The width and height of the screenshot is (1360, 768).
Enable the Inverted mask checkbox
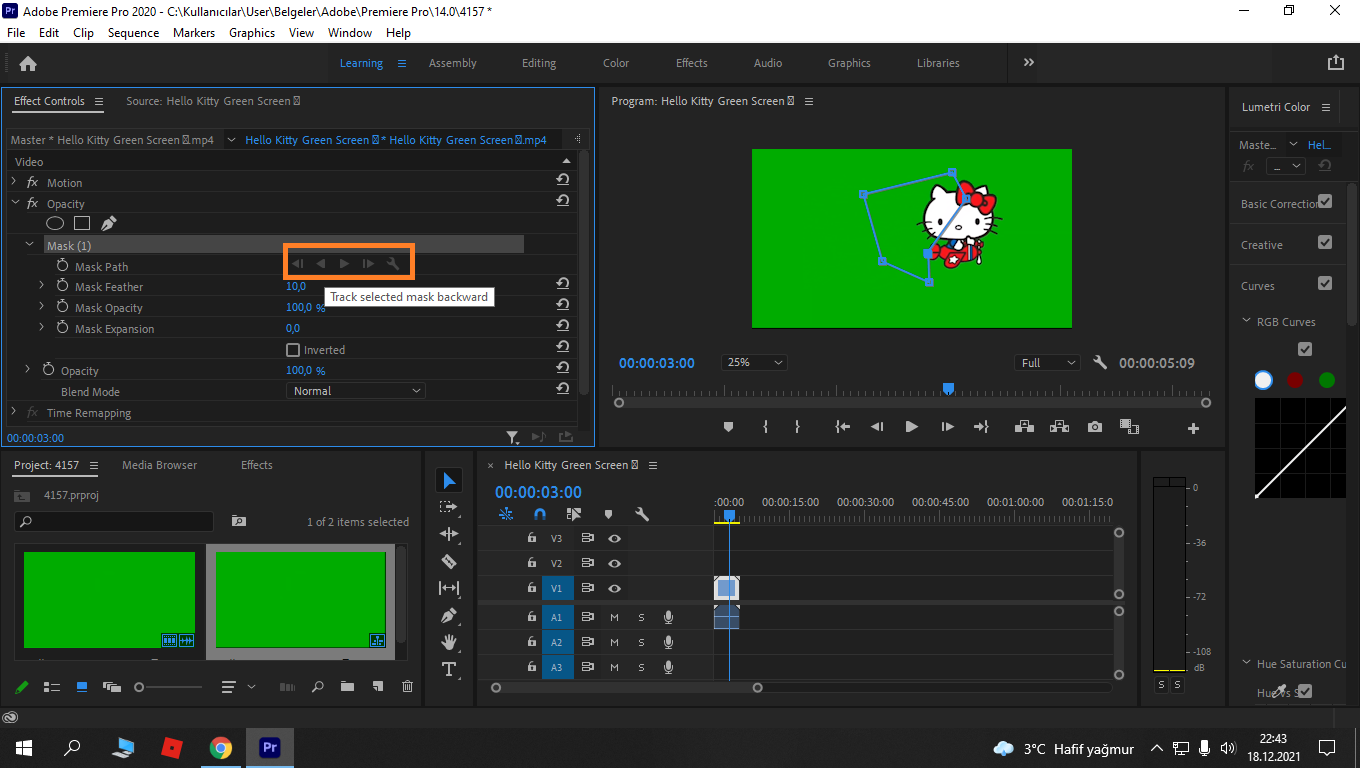pyautogui.click(x=293, y=350)
